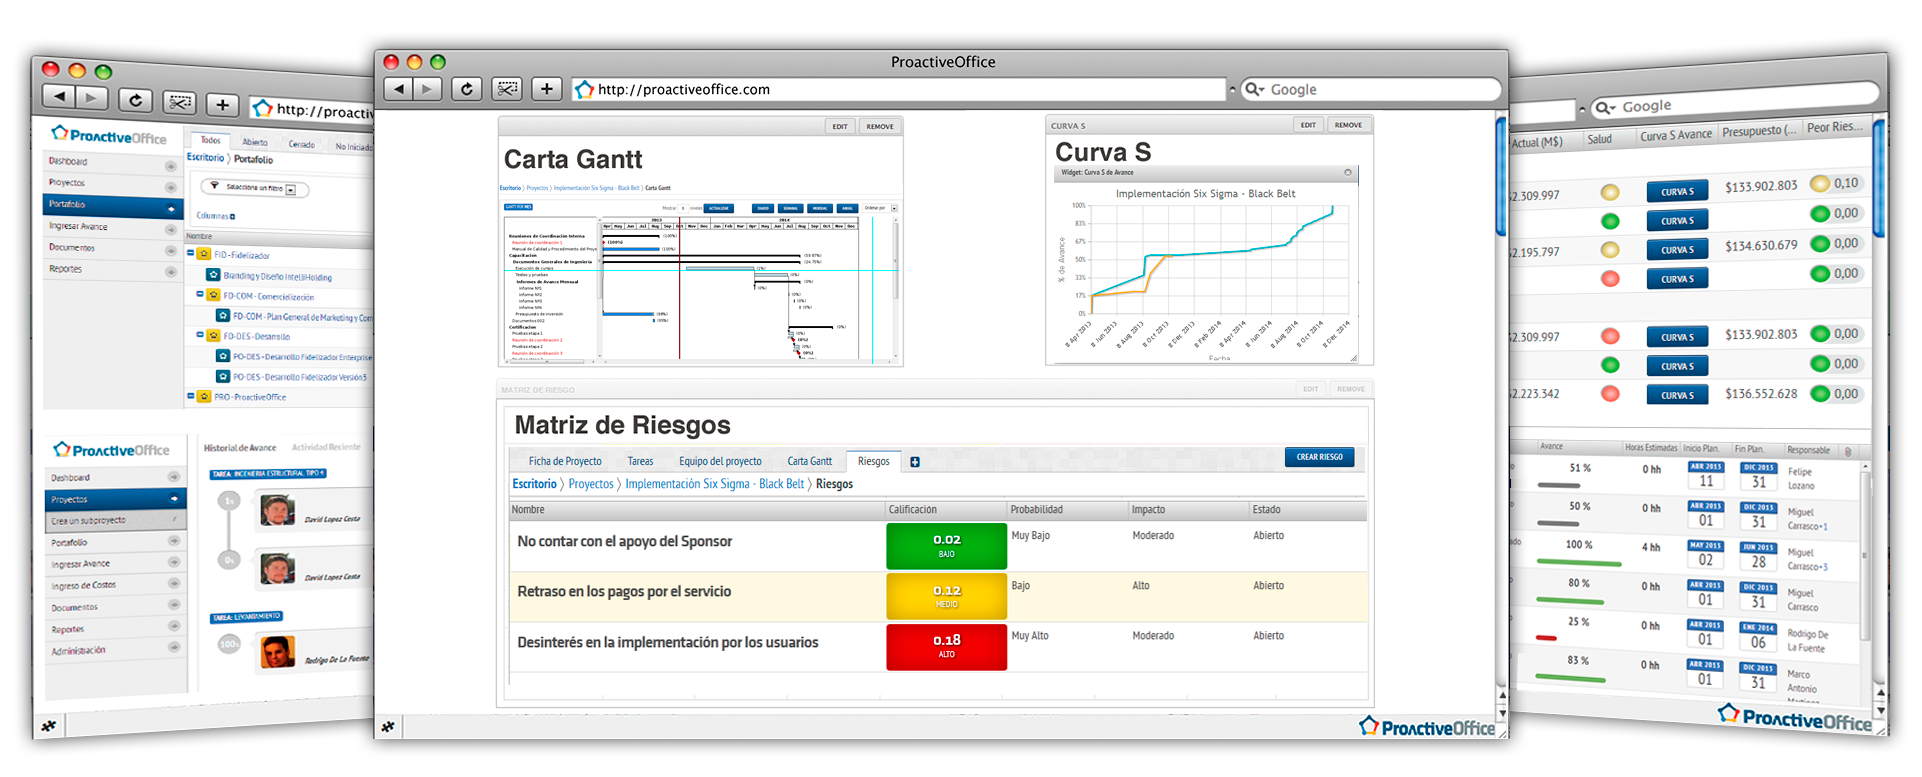Click the yellow folder icon next to FID - Fidelizador

[204, 254]
